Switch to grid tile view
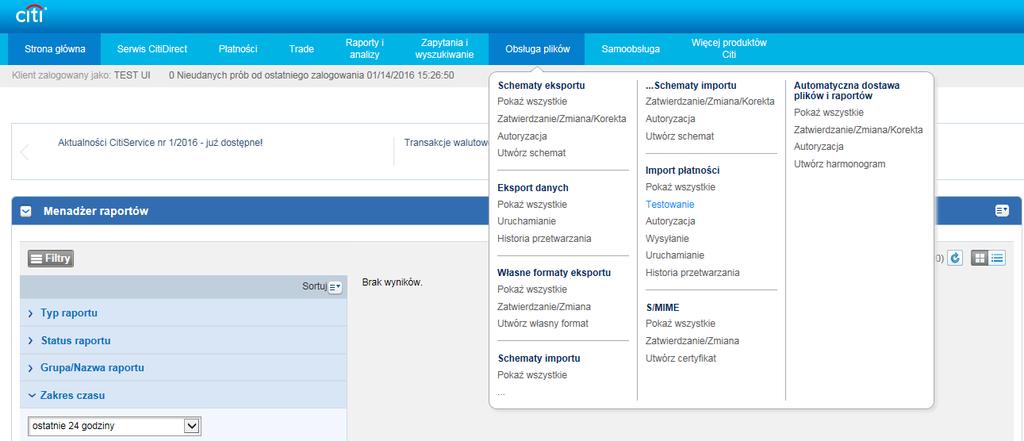The width and height of the screenshot is (1024, 441). 980,258
